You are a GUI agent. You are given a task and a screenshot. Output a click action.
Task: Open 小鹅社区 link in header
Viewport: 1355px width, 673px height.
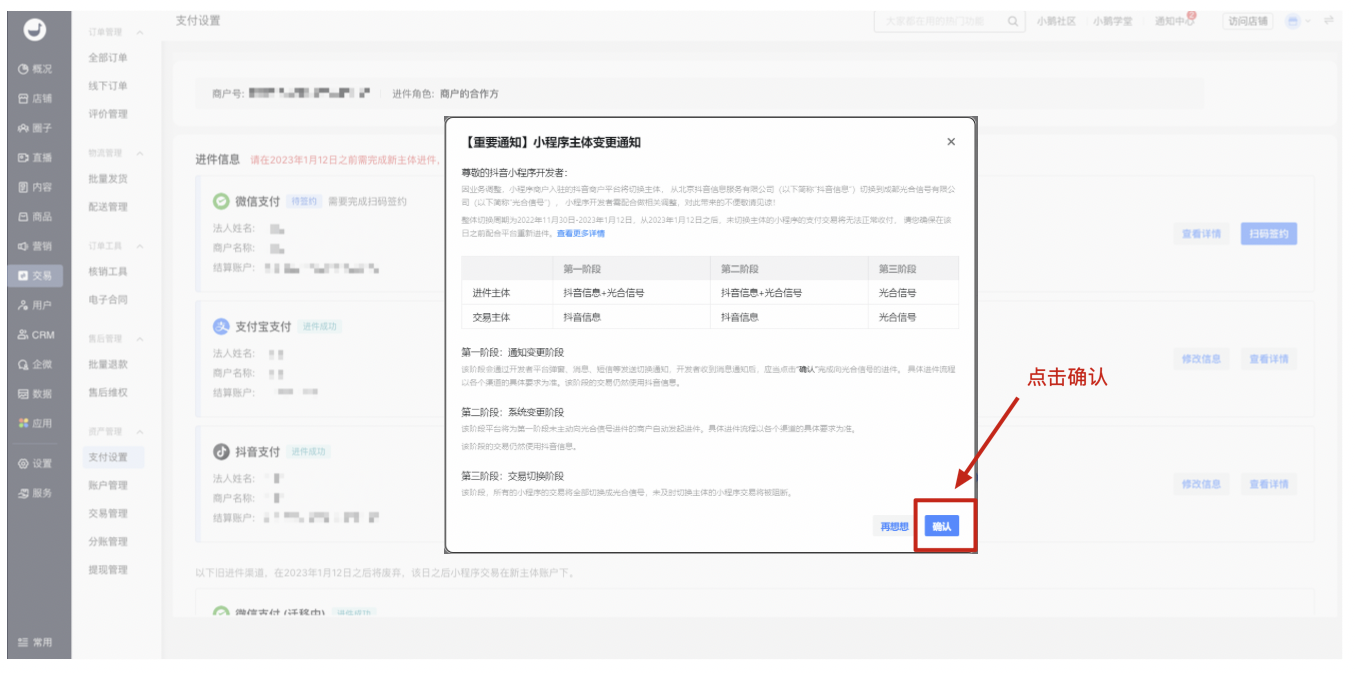[x=1056, y=21]
